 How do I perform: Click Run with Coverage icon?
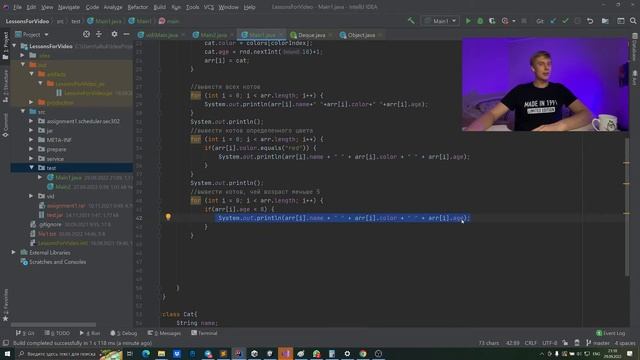[492, 21]
